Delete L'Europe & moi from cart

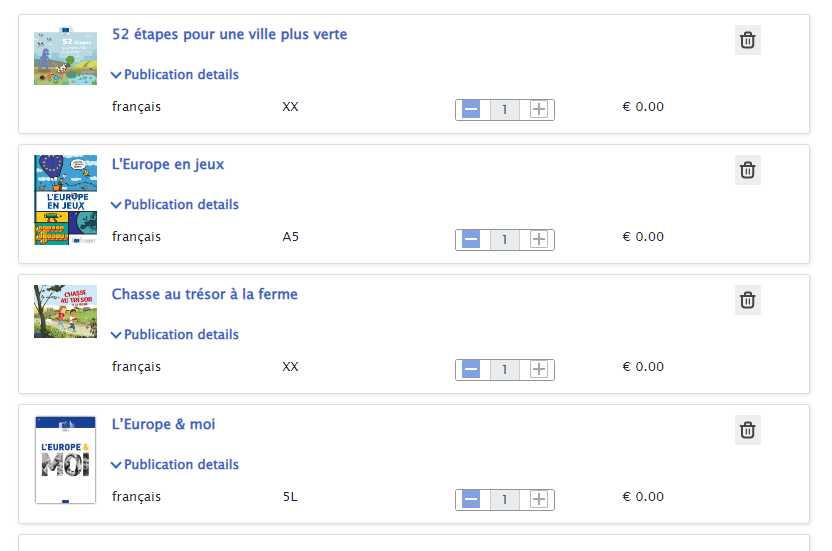748,431
